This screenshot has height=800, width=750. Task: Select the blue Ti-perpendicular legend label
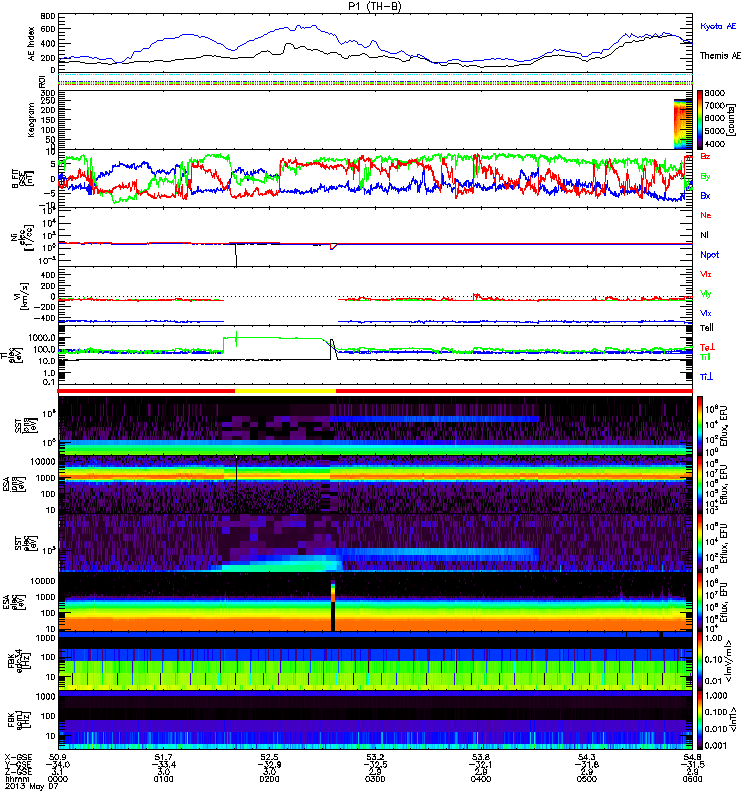[706, 377]
